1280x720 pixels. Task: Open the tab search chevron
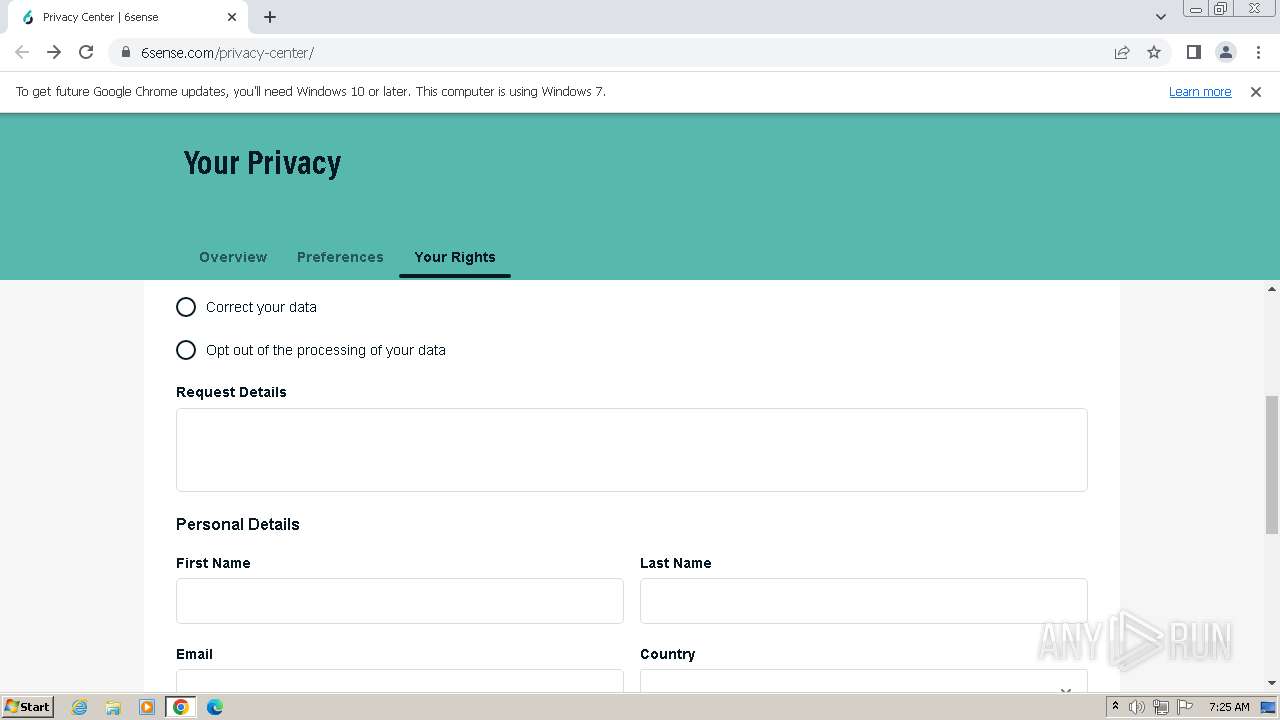1161,17
